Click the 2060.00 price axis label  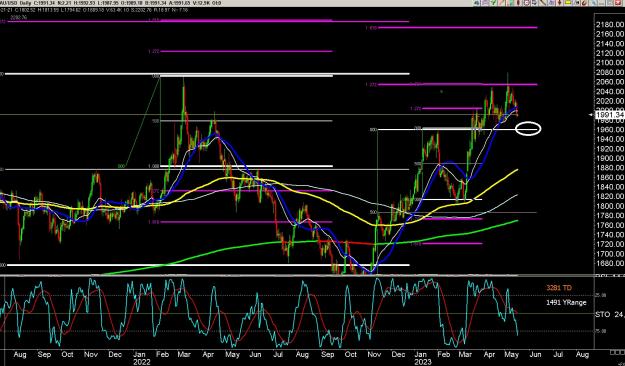[610, 82]
